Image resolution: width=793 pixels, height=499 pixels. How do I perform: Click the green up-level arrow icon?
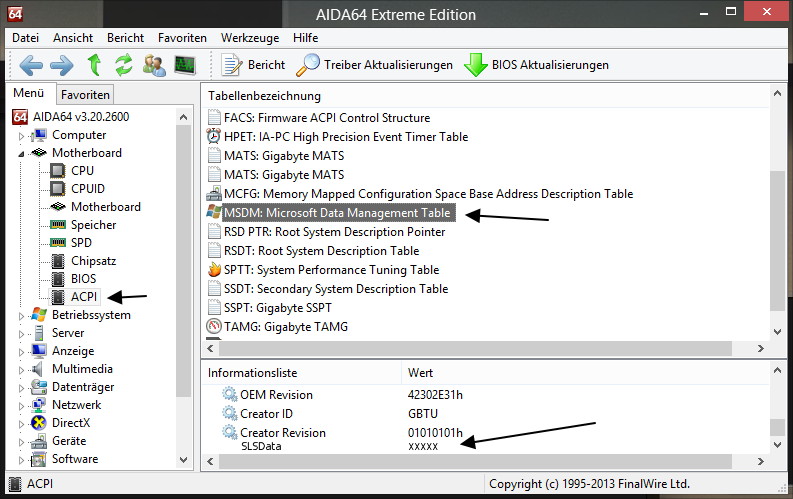[x=94, y=65]
